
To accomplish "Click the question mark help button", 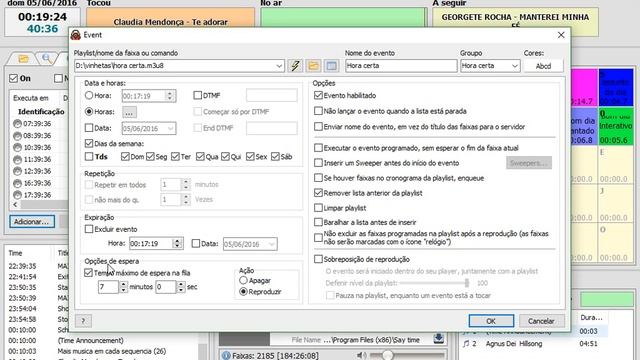I will tap(83, 321).
